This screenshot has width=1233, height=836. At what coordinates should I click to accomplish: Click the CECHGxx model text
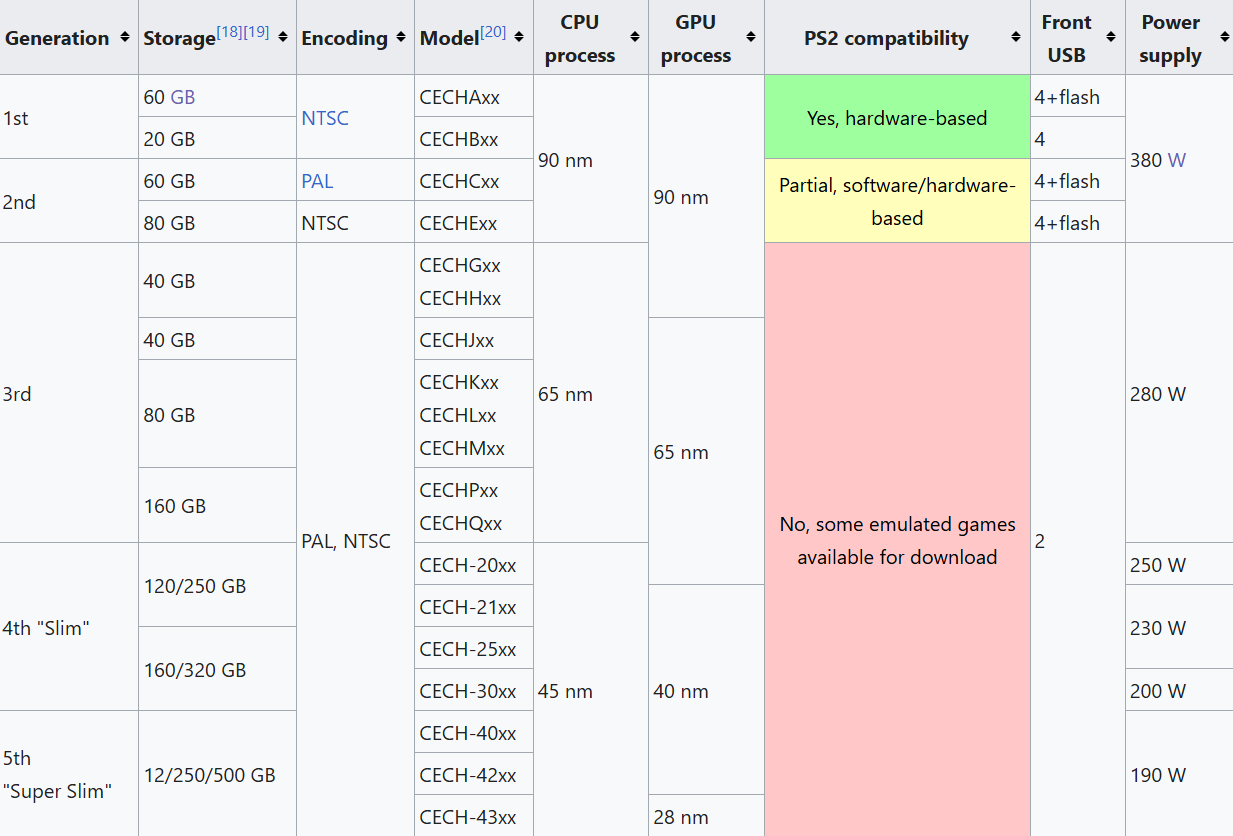point(460,265)
